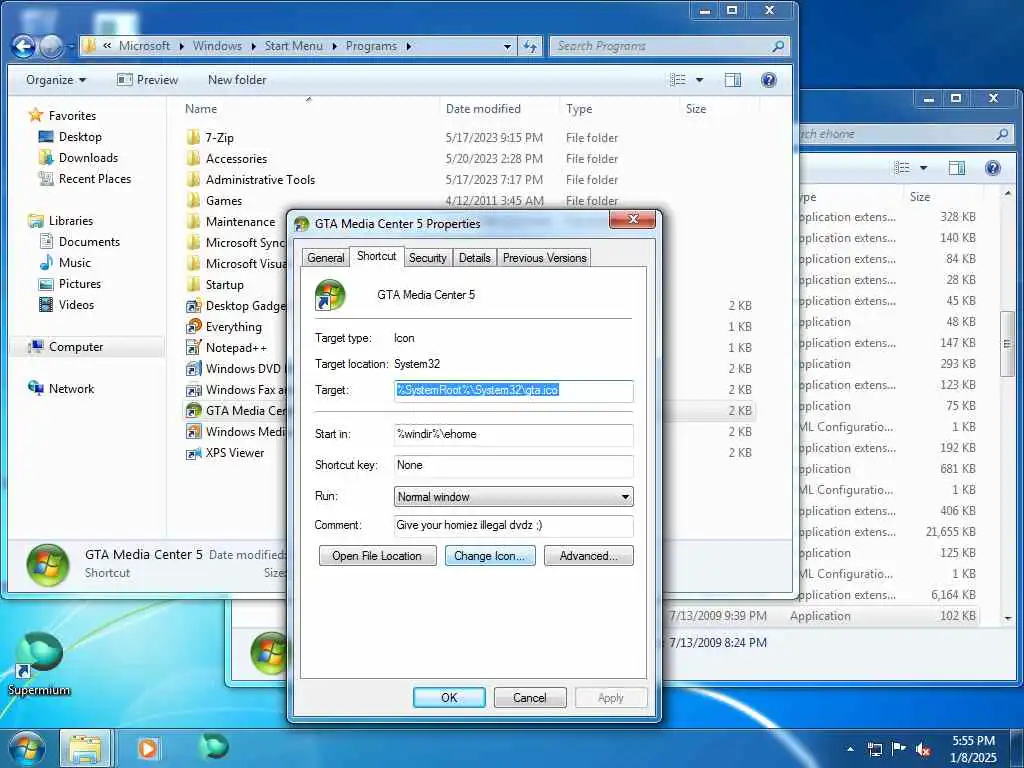Image resolution: width=1024 pixels, height=768 pixels.
Task: Click the media player taskbar icon
Action: click(x=148, y=748)
